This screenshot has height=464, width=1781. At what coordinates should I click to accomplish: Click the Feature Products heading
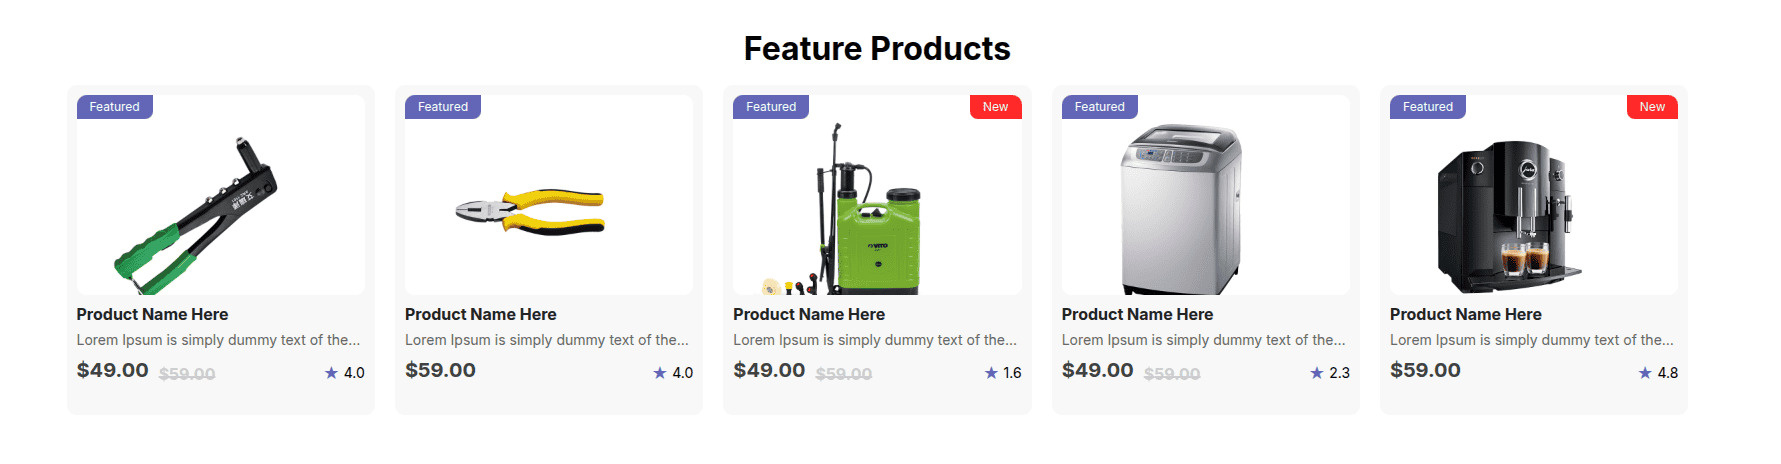877,48
